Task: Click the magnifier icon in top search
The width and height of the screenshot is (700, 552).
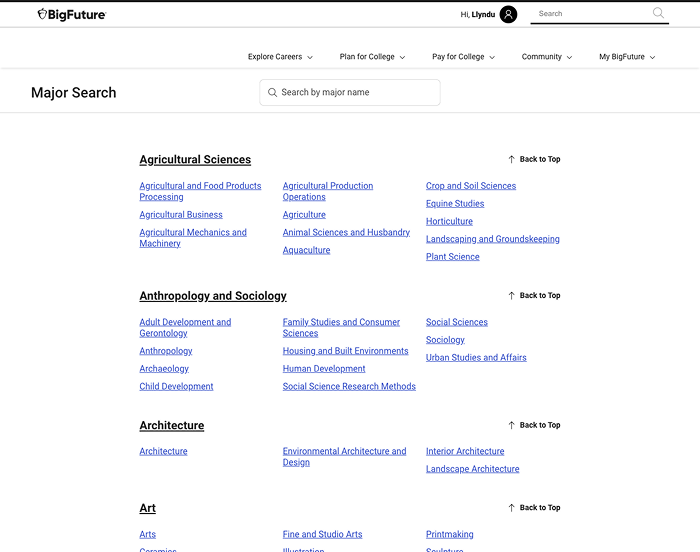Action: coord(658,13)
